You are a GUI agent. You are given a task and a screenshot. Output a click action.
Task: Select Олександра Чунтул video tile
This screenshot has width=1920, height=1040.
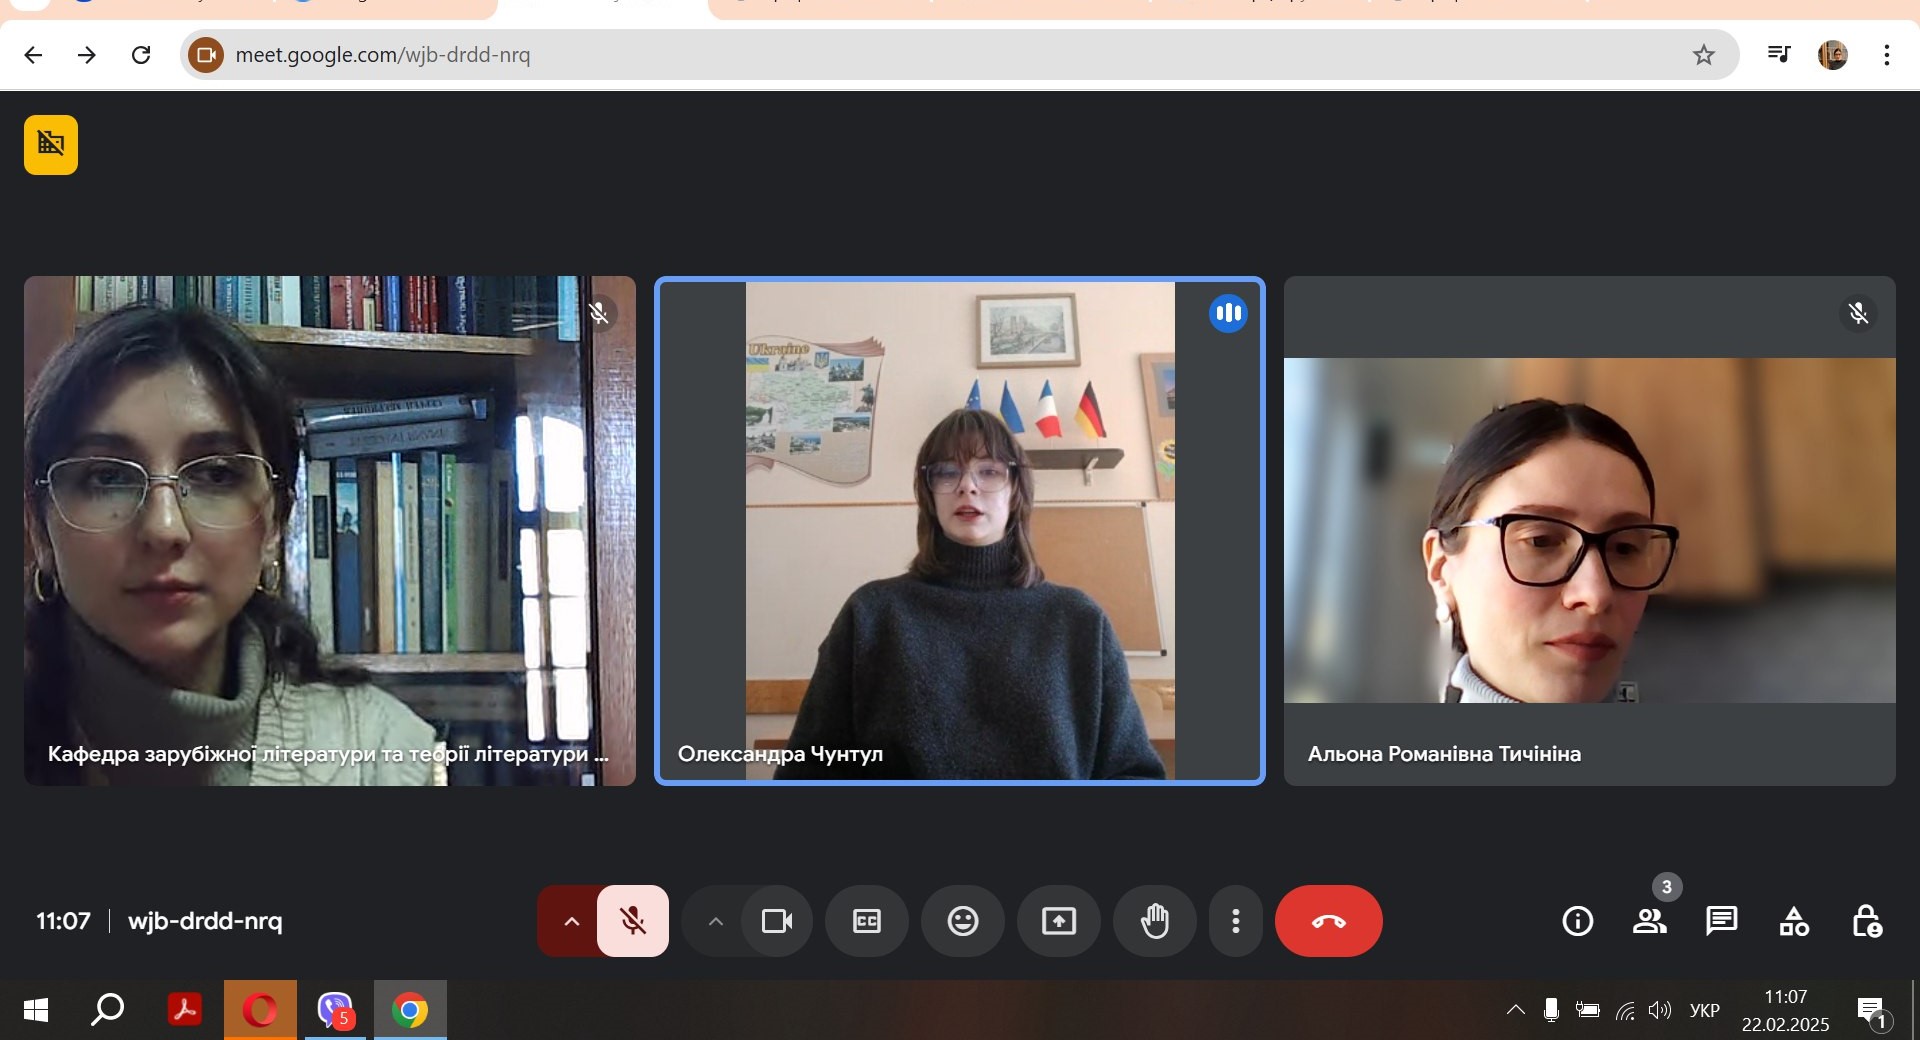tap(960, 531)
